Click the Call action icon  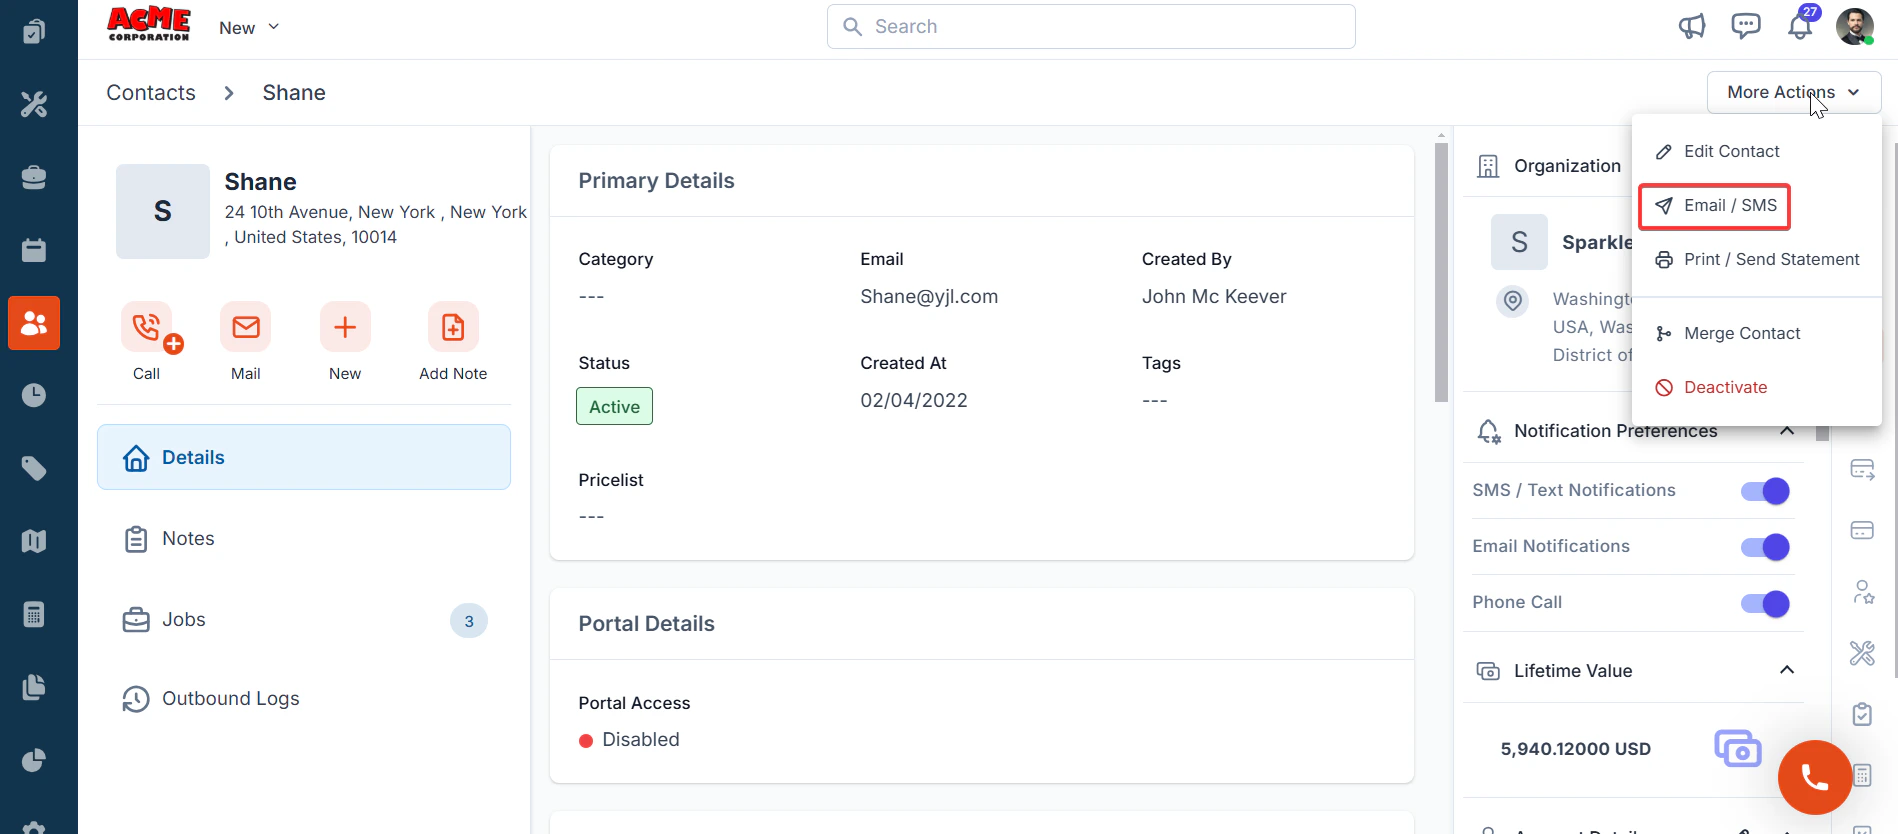click(147, 327)
